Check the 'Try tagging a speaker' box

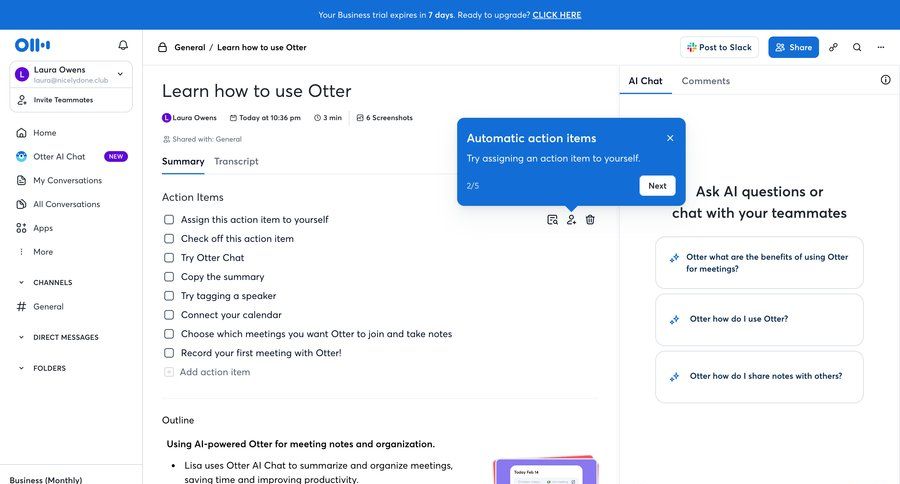169,296
